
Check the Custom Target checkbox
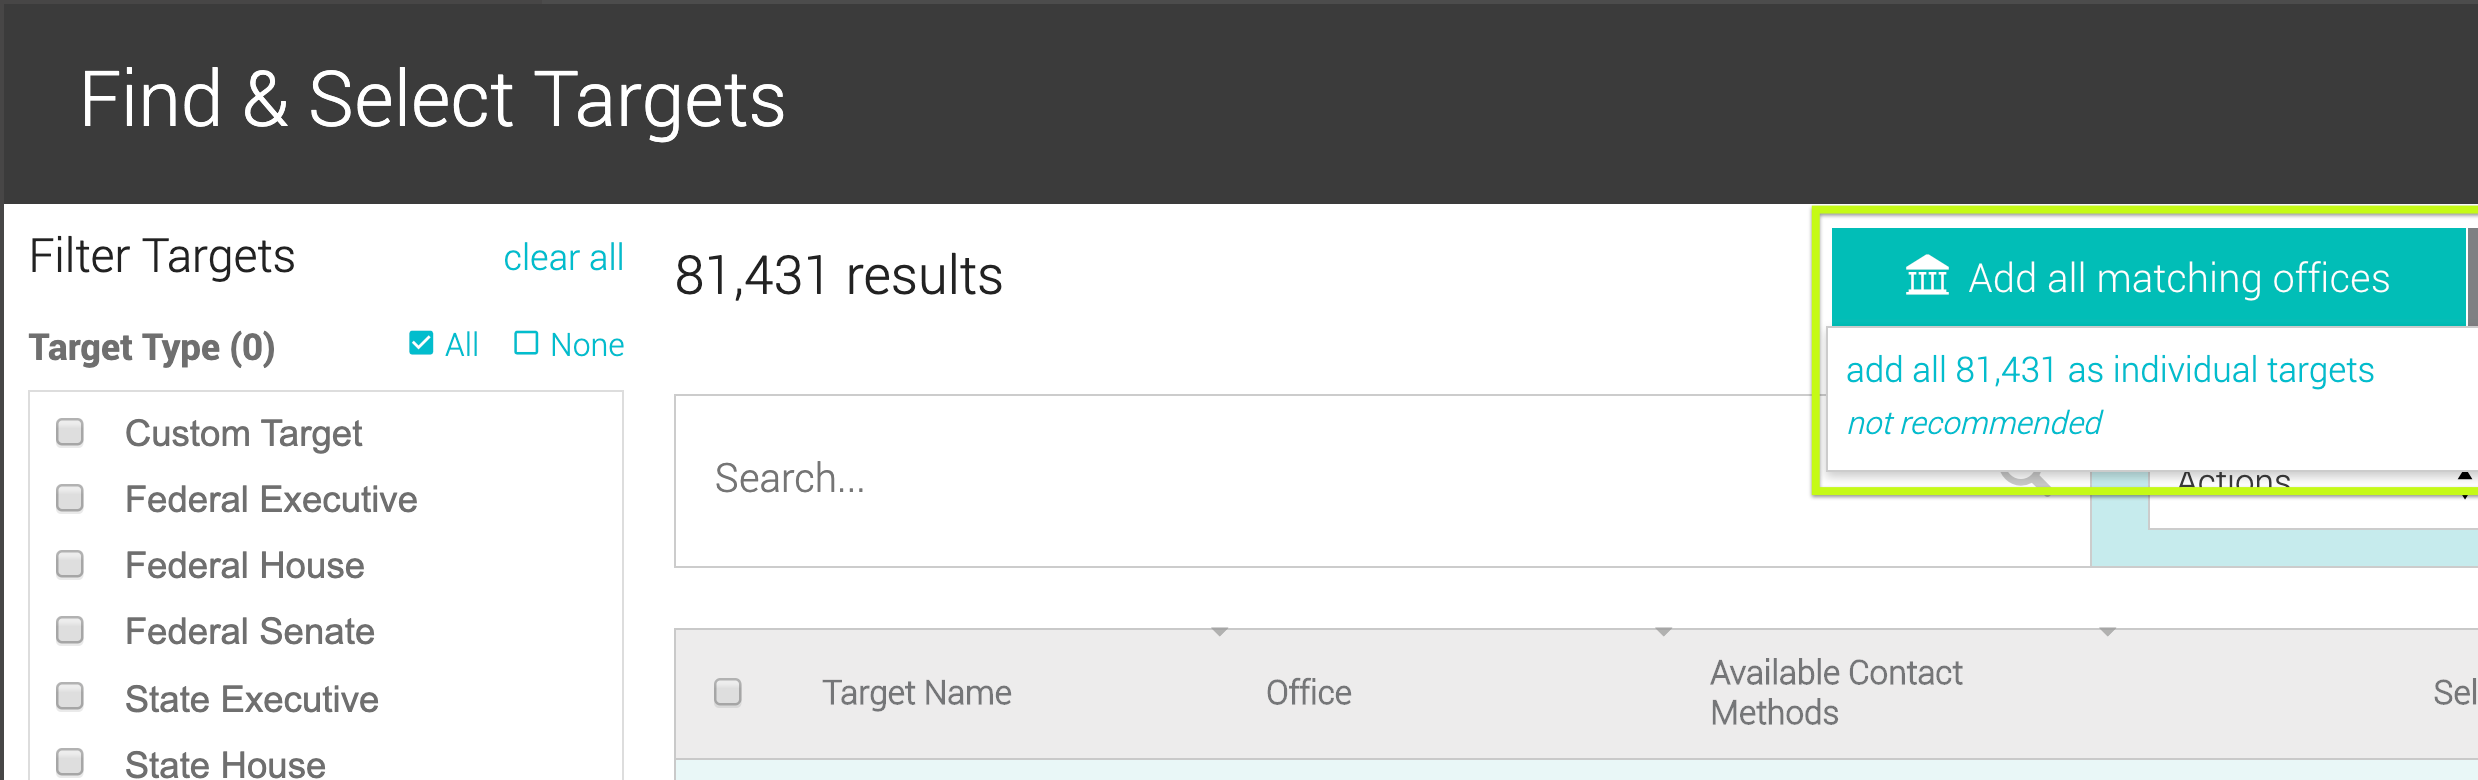pyautogui.click(x=70, y=432)
